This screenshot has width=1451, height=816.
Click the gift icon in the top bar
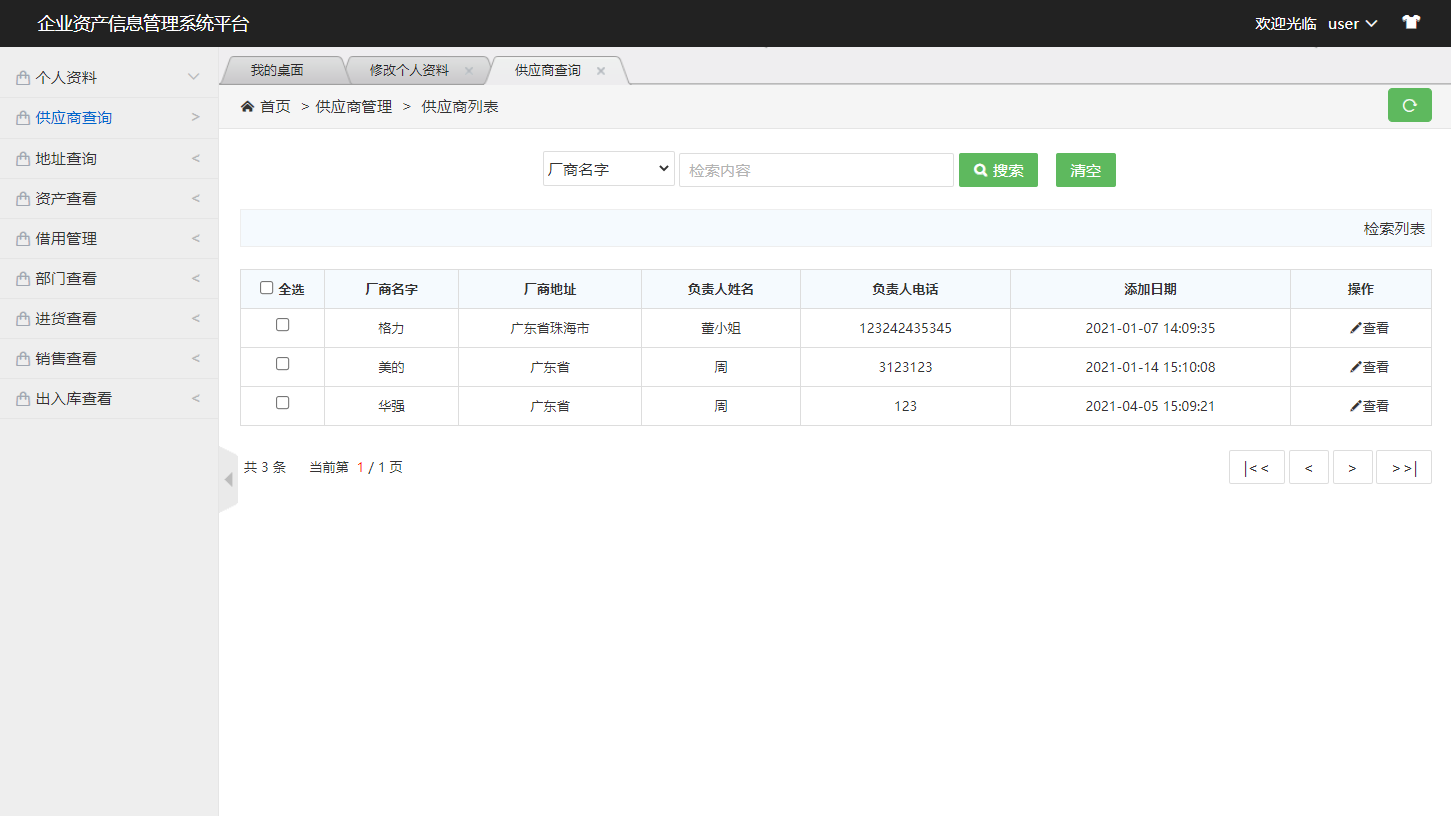point(1410,22)
